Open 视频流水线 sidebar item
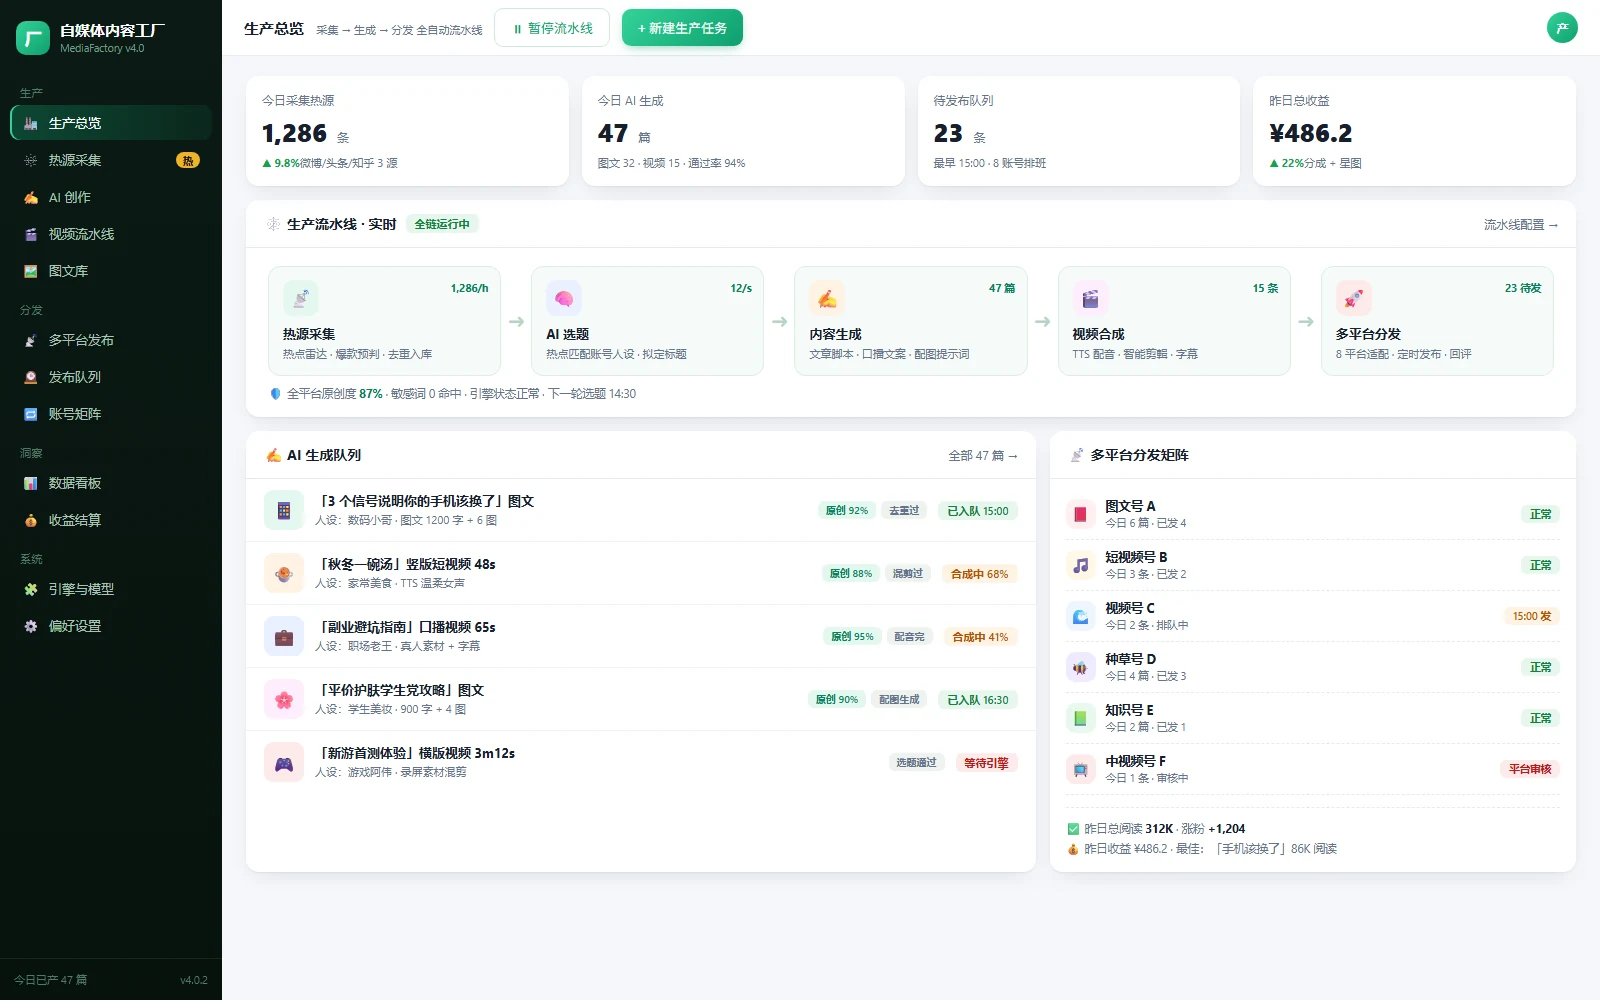 (x=111, y=234)
